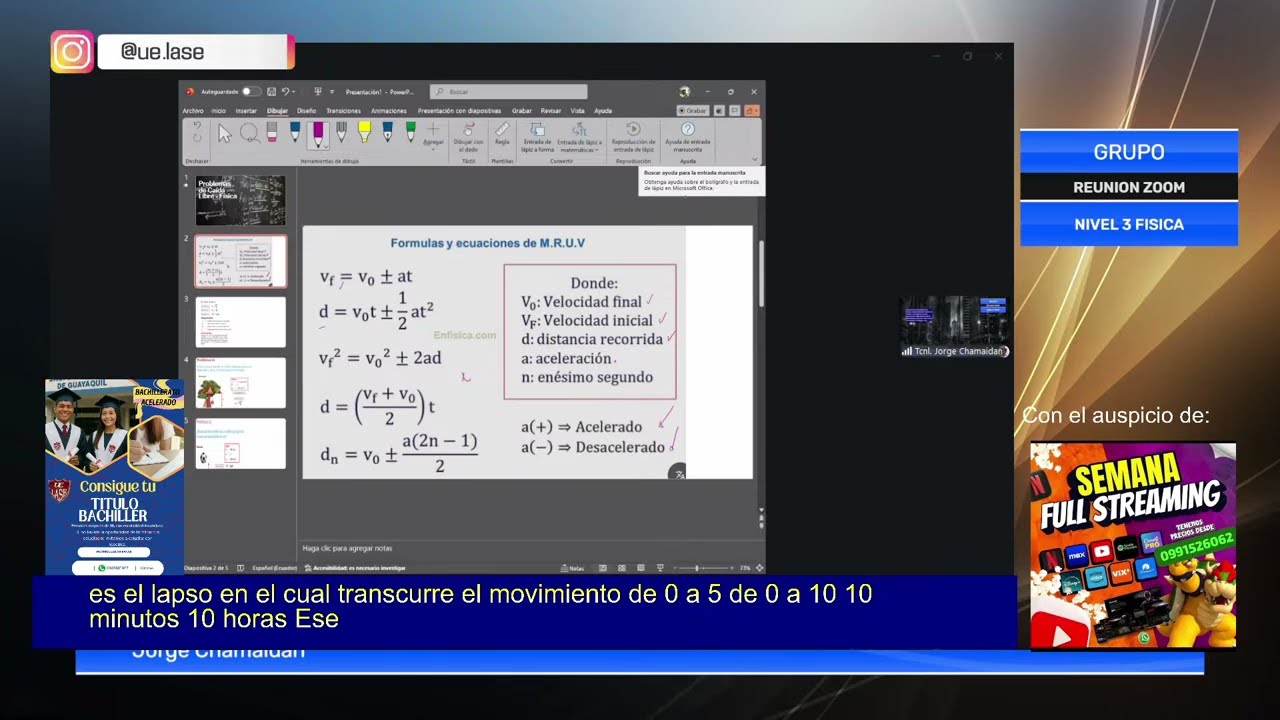Select slide 5 thumbnail in panel
This screenshot has height=720, width=1280.
click(x=240, y=443)
